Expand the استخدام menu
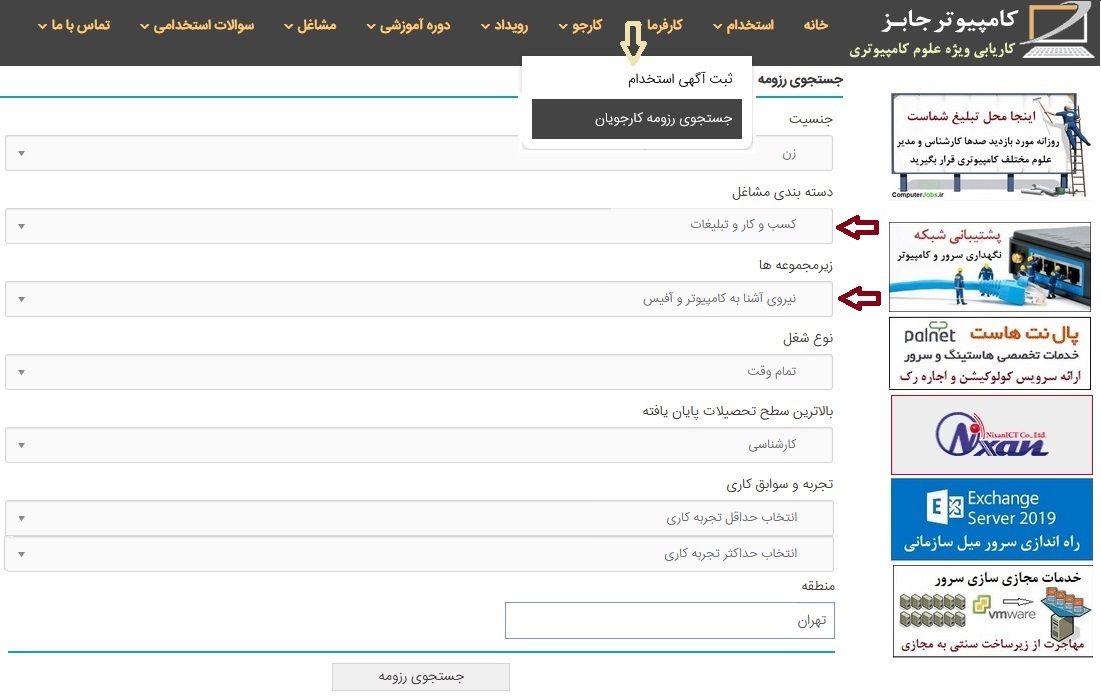This screenshot has height=696, width=1101. click(x=744, y=25)
